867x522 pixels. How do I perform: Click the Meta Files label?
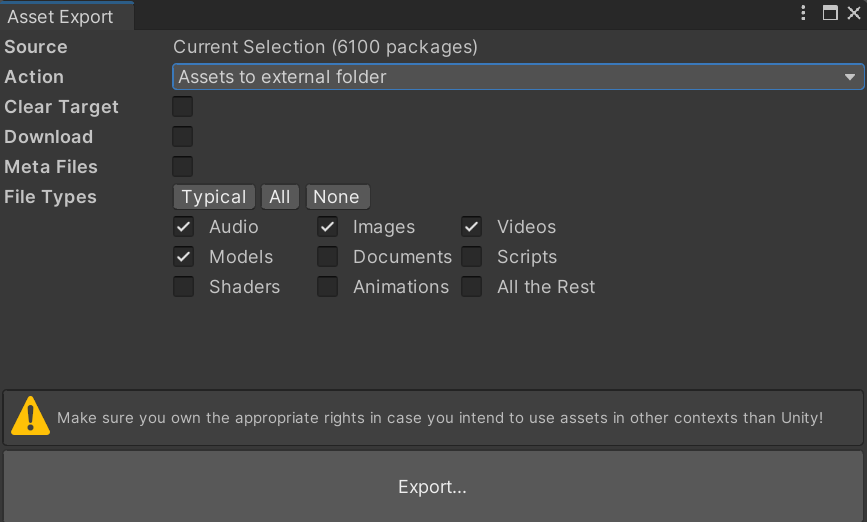click(51, 166)
